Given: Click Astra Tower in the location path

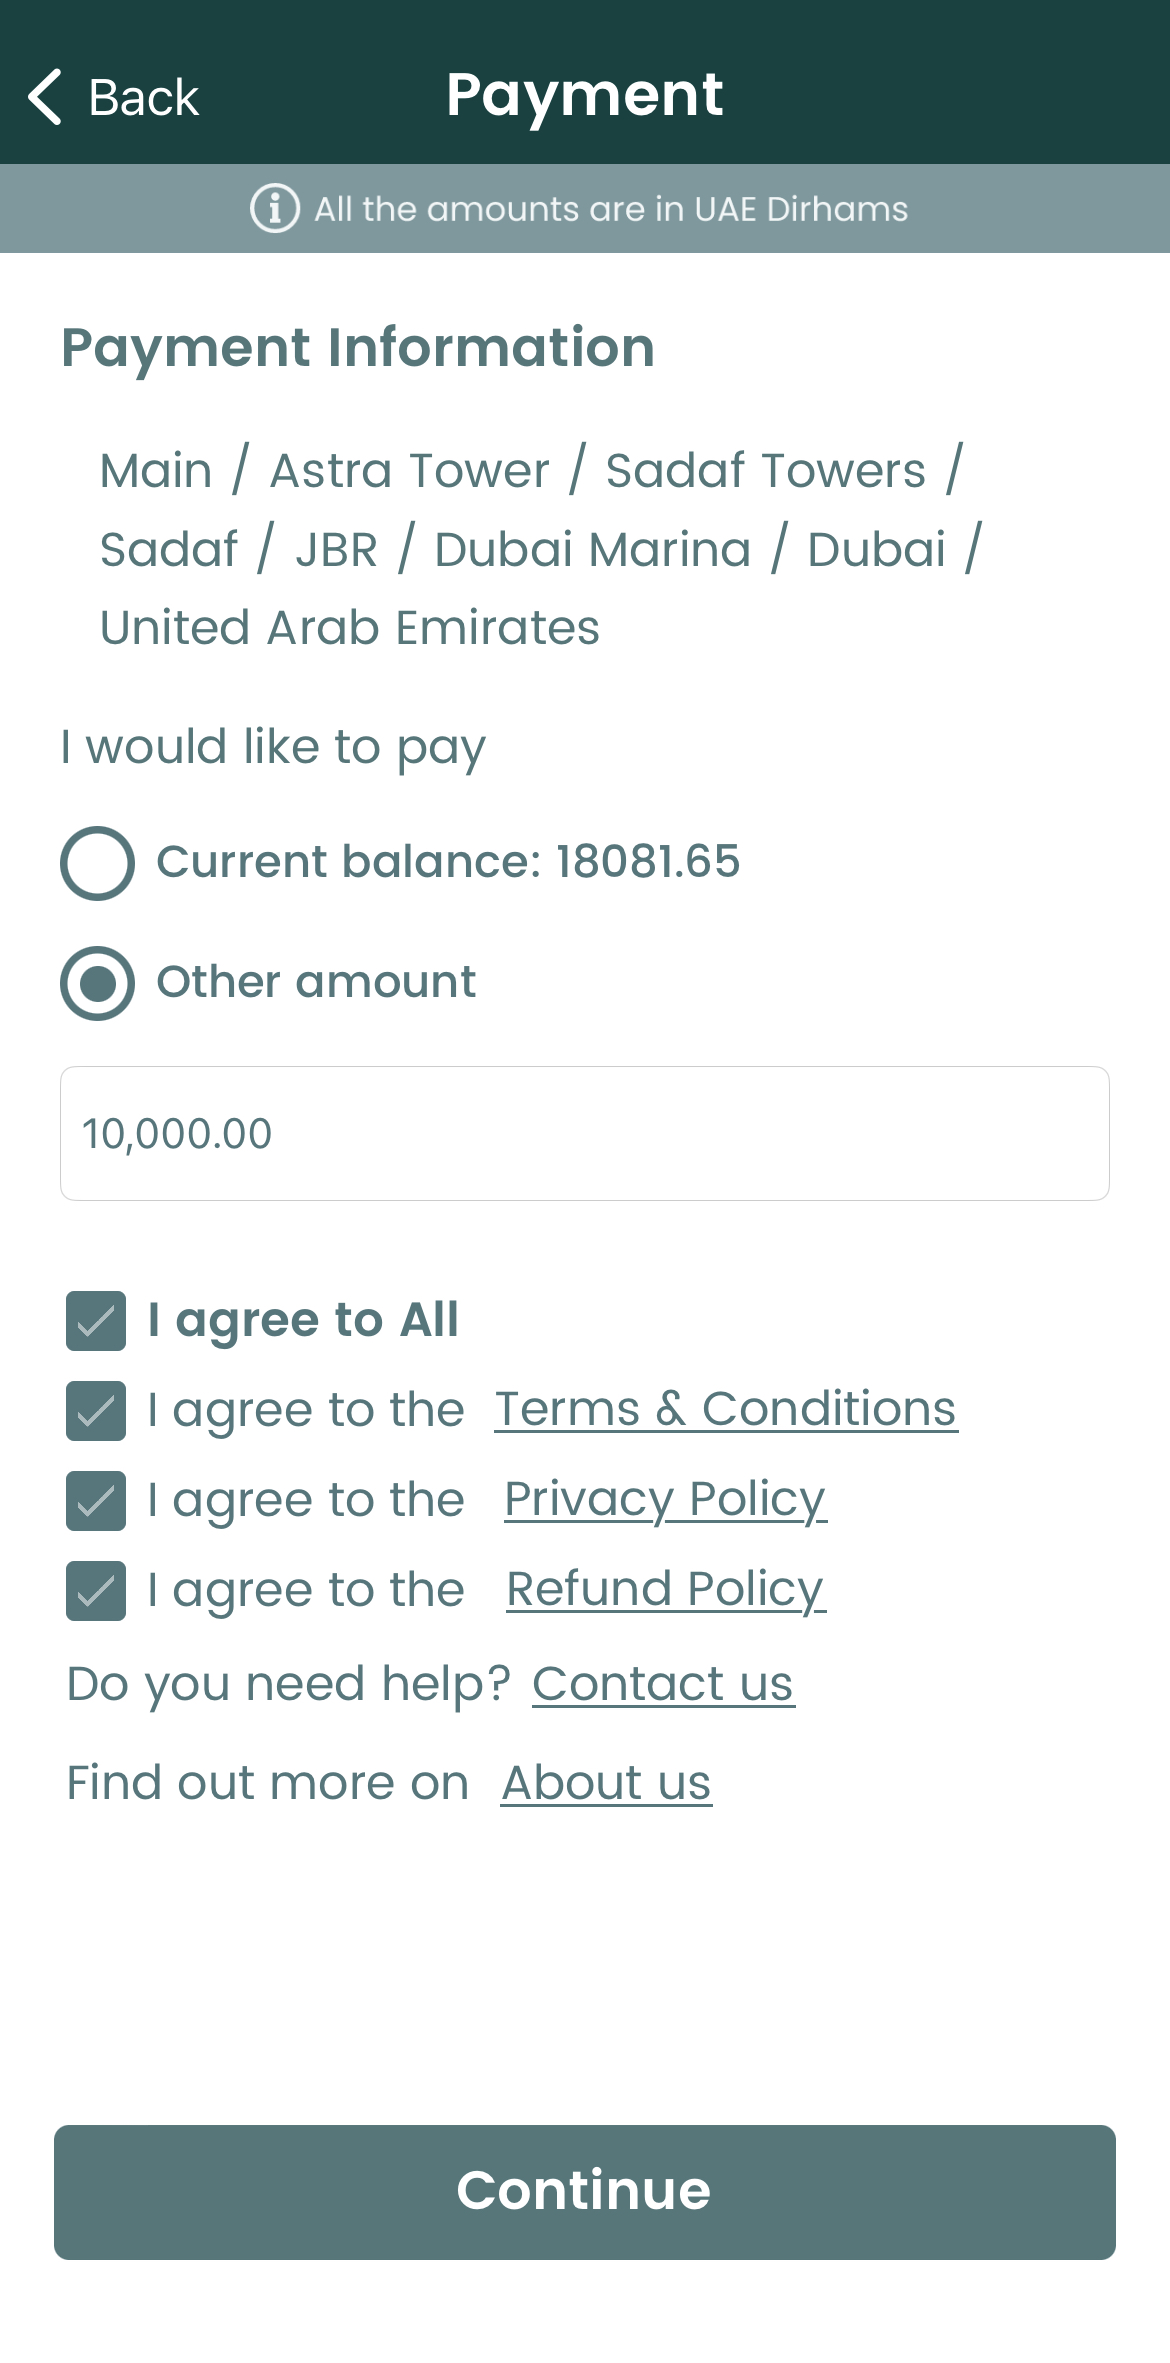Looking at the screenshot, I should (x=409, y=470).
